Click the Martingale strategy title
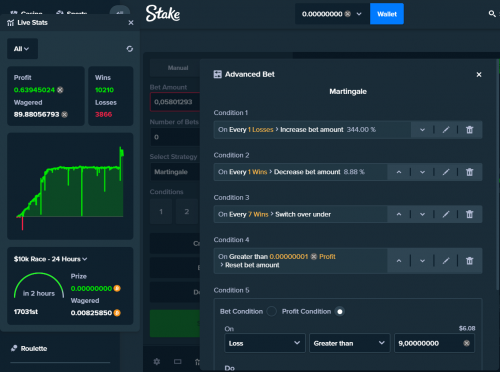This screenshot has height=372, width=500. tap(348, 92)
